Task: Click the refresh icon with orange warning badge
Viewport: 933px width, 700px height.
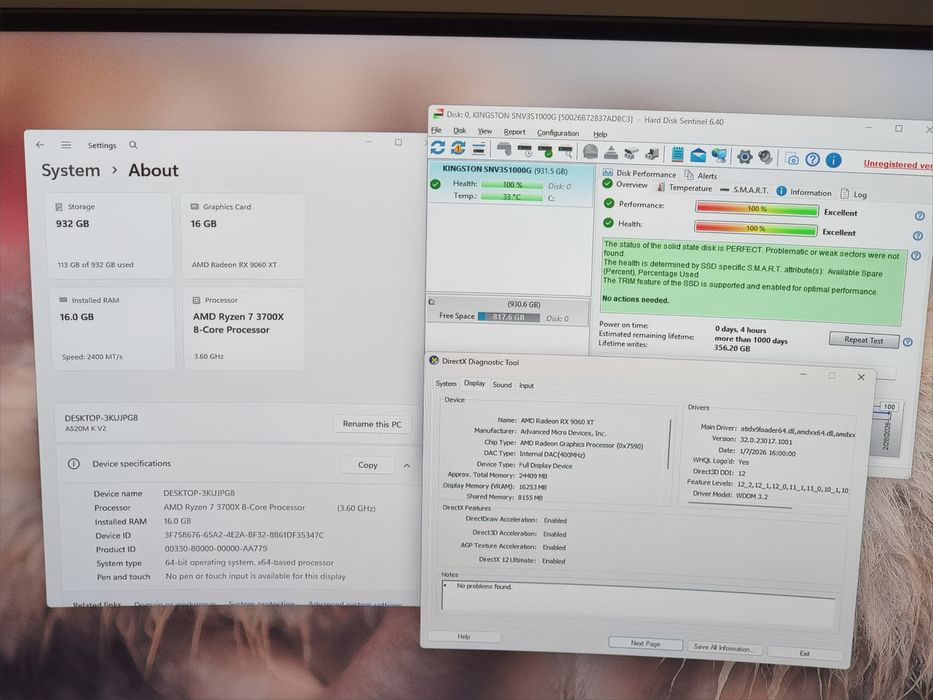Action: pyautogui.click(x=458, y=148)
